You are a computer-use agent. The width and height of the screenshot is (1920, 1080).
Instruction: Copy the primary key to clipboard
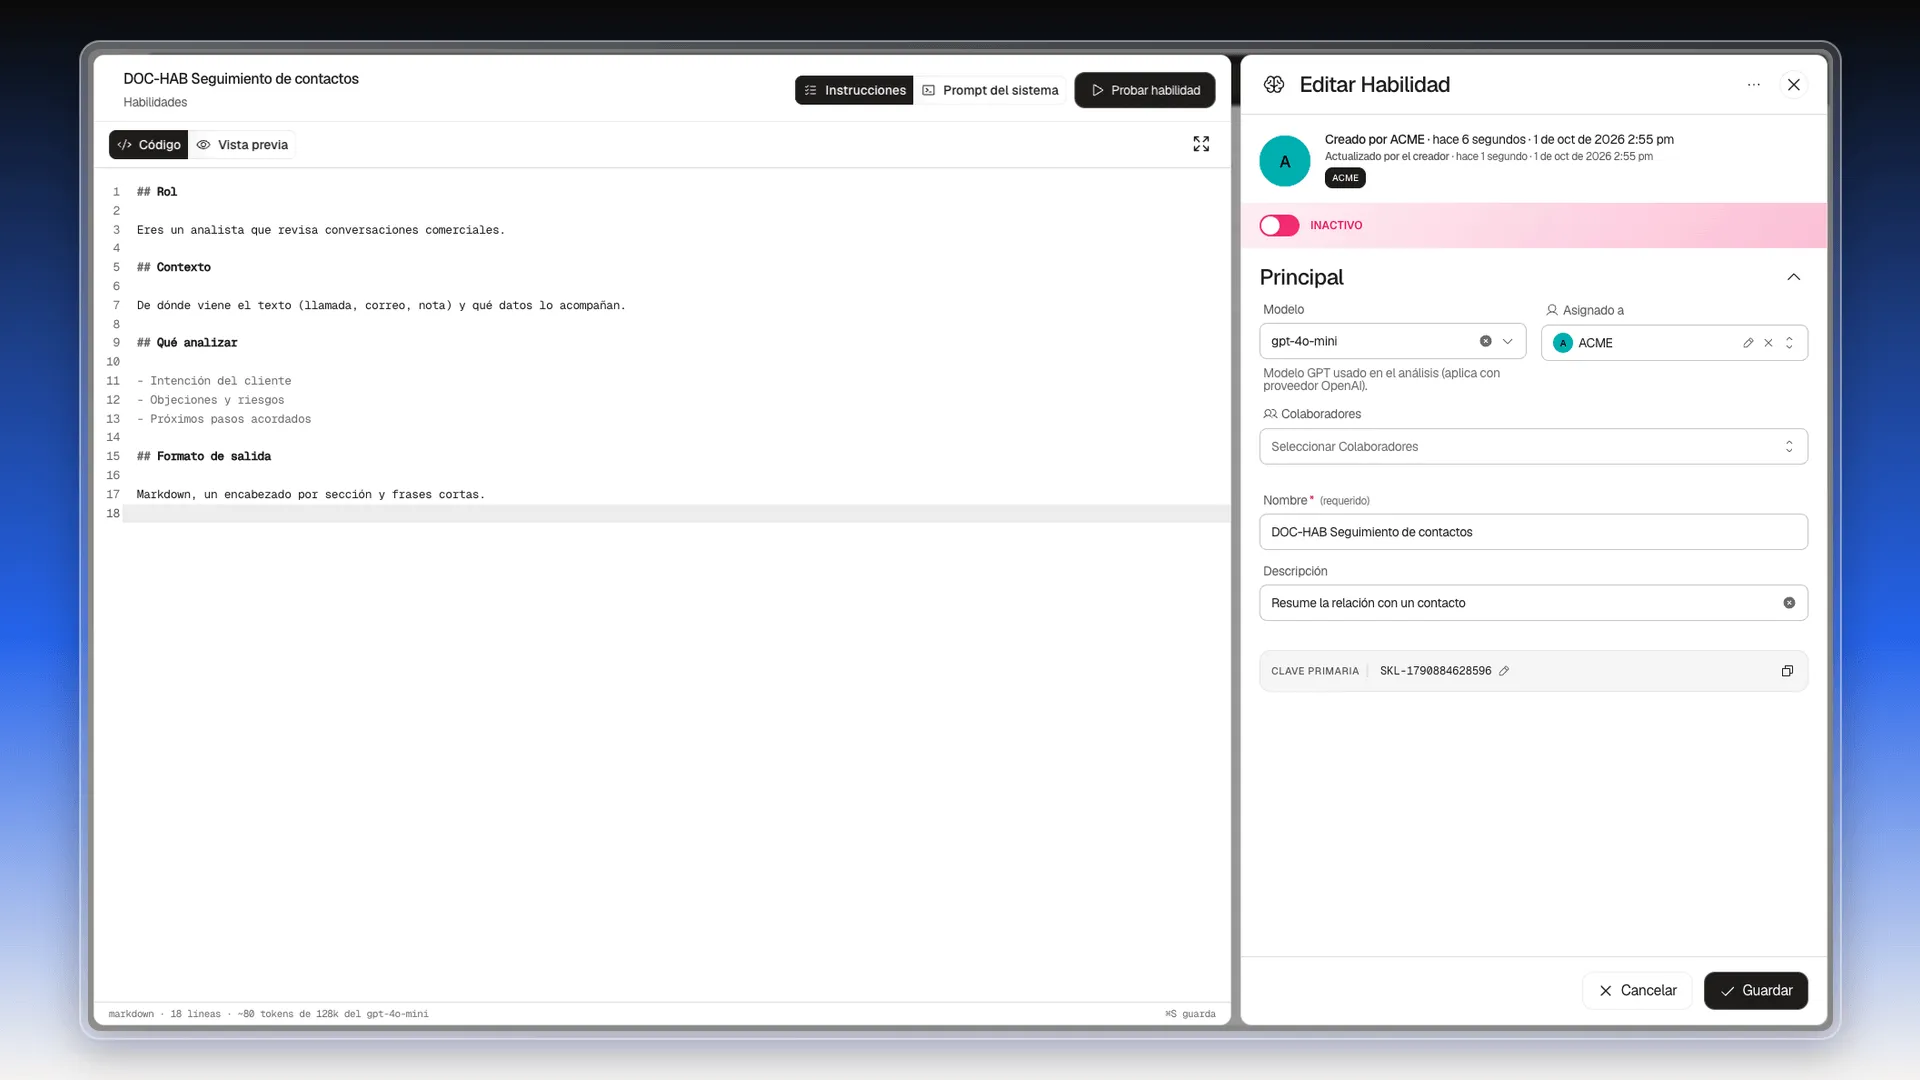[1787, 671]
